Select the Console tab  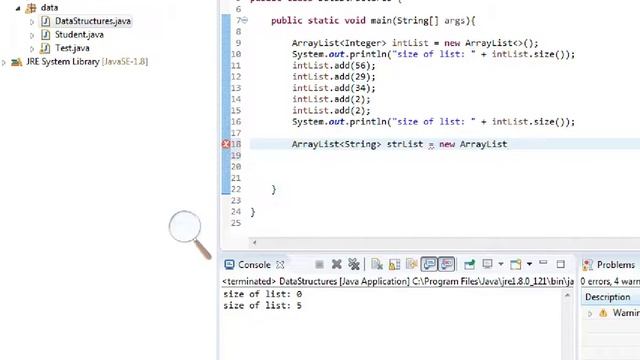click(254, 265)
